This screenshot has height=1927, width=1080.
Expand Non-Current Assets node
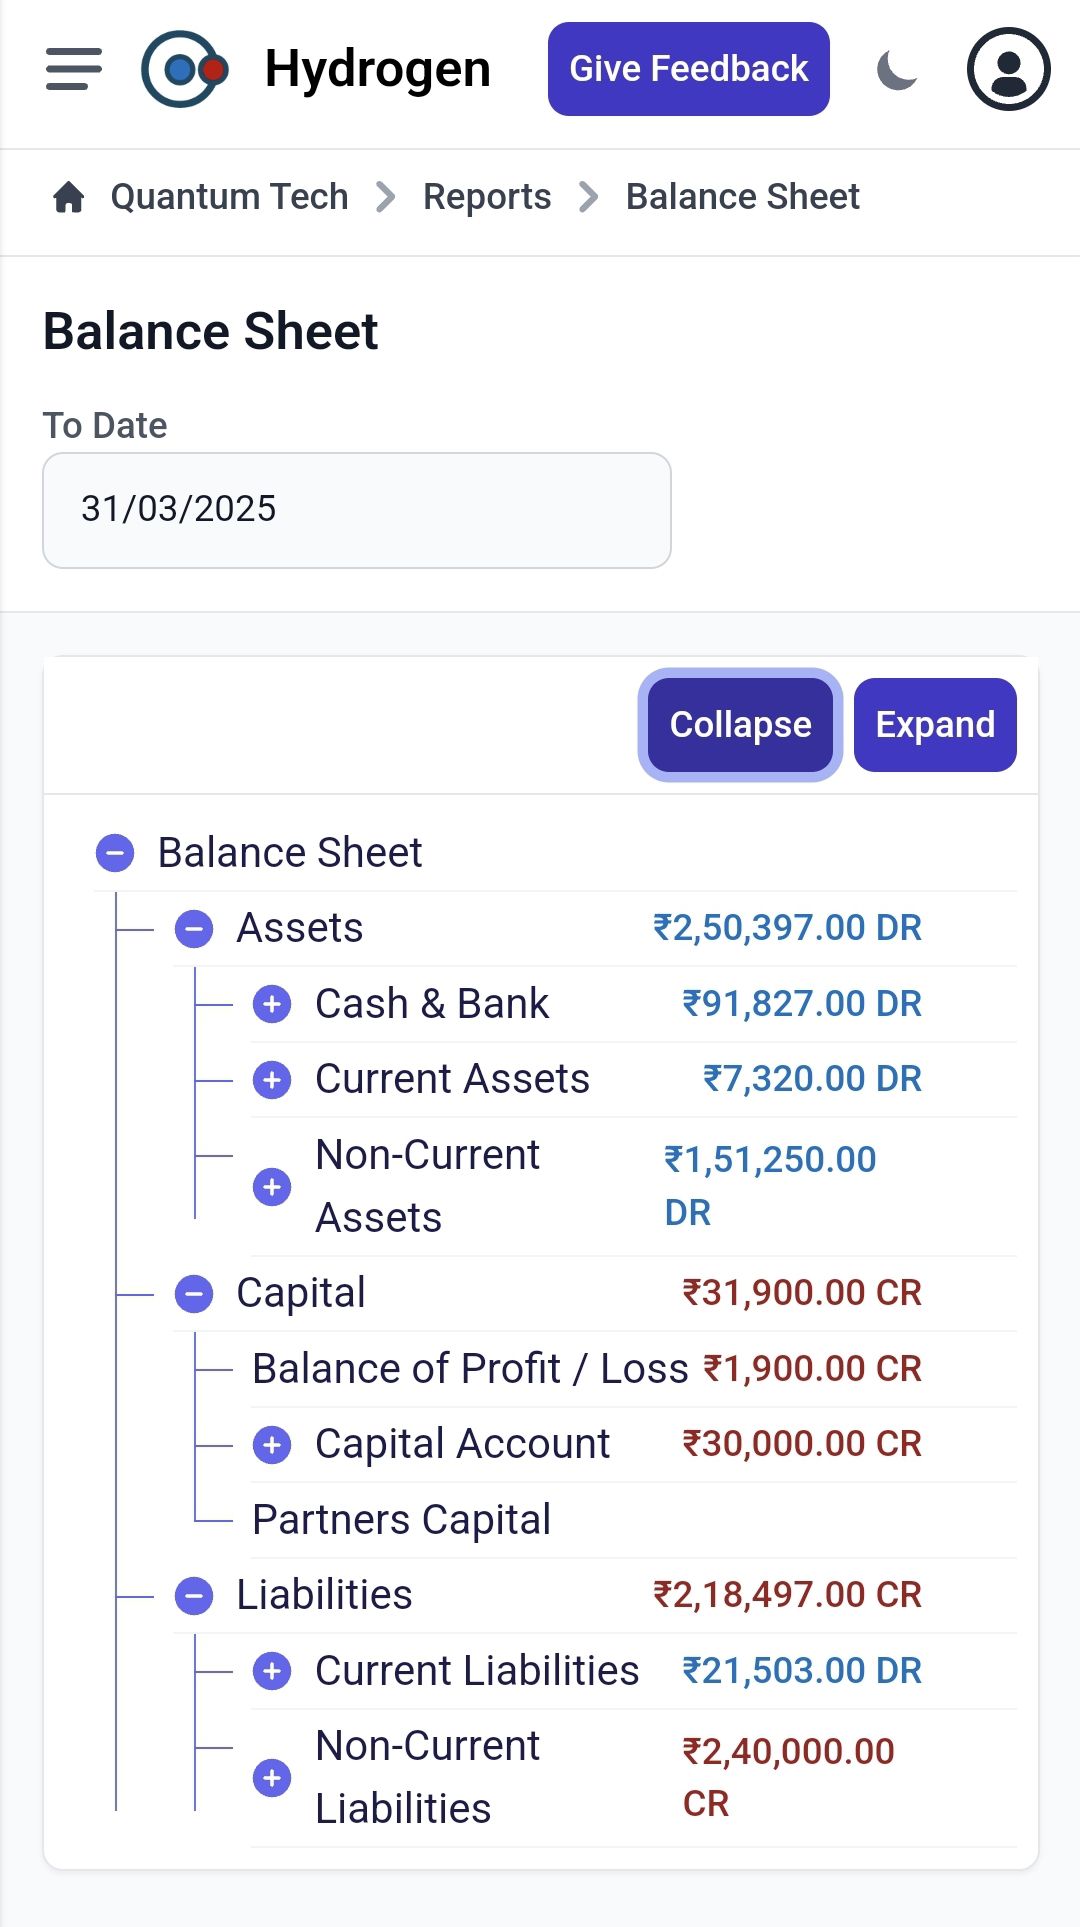[x=272, y=1187]
